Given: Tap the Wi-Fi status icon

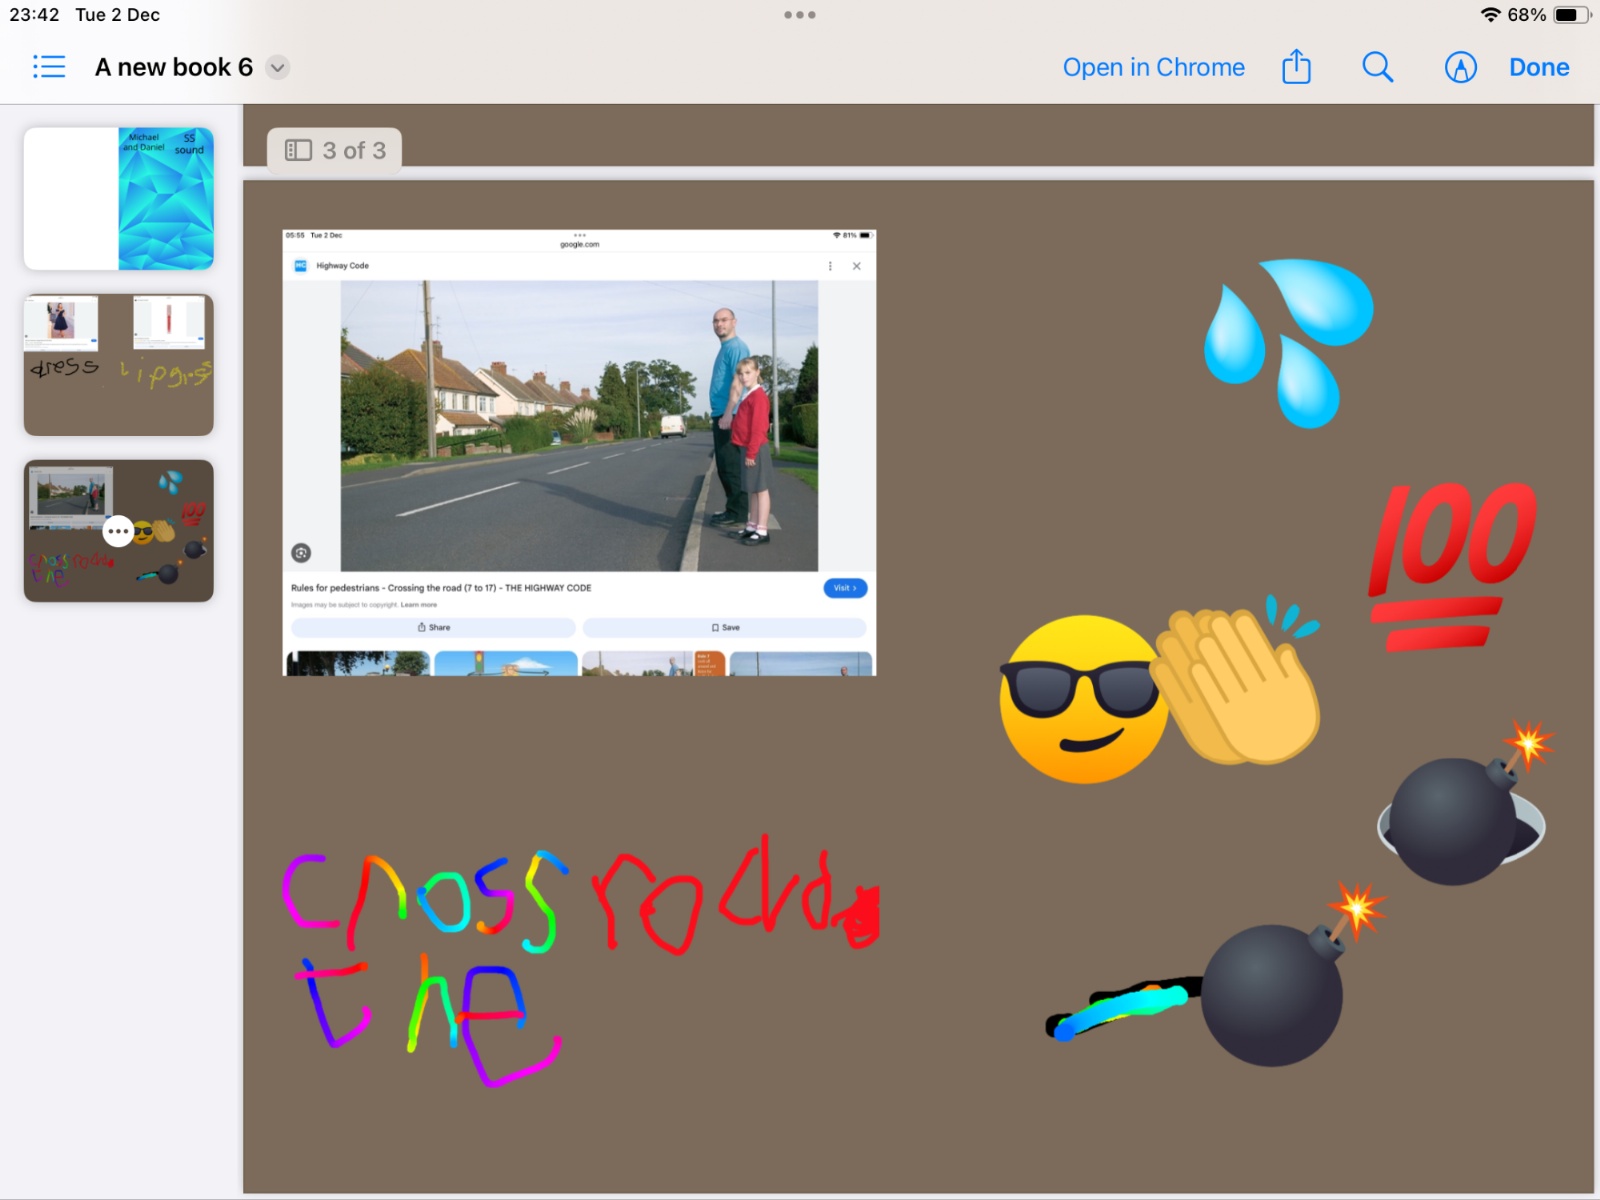Looking at the screenshot, I should 1490,15.
